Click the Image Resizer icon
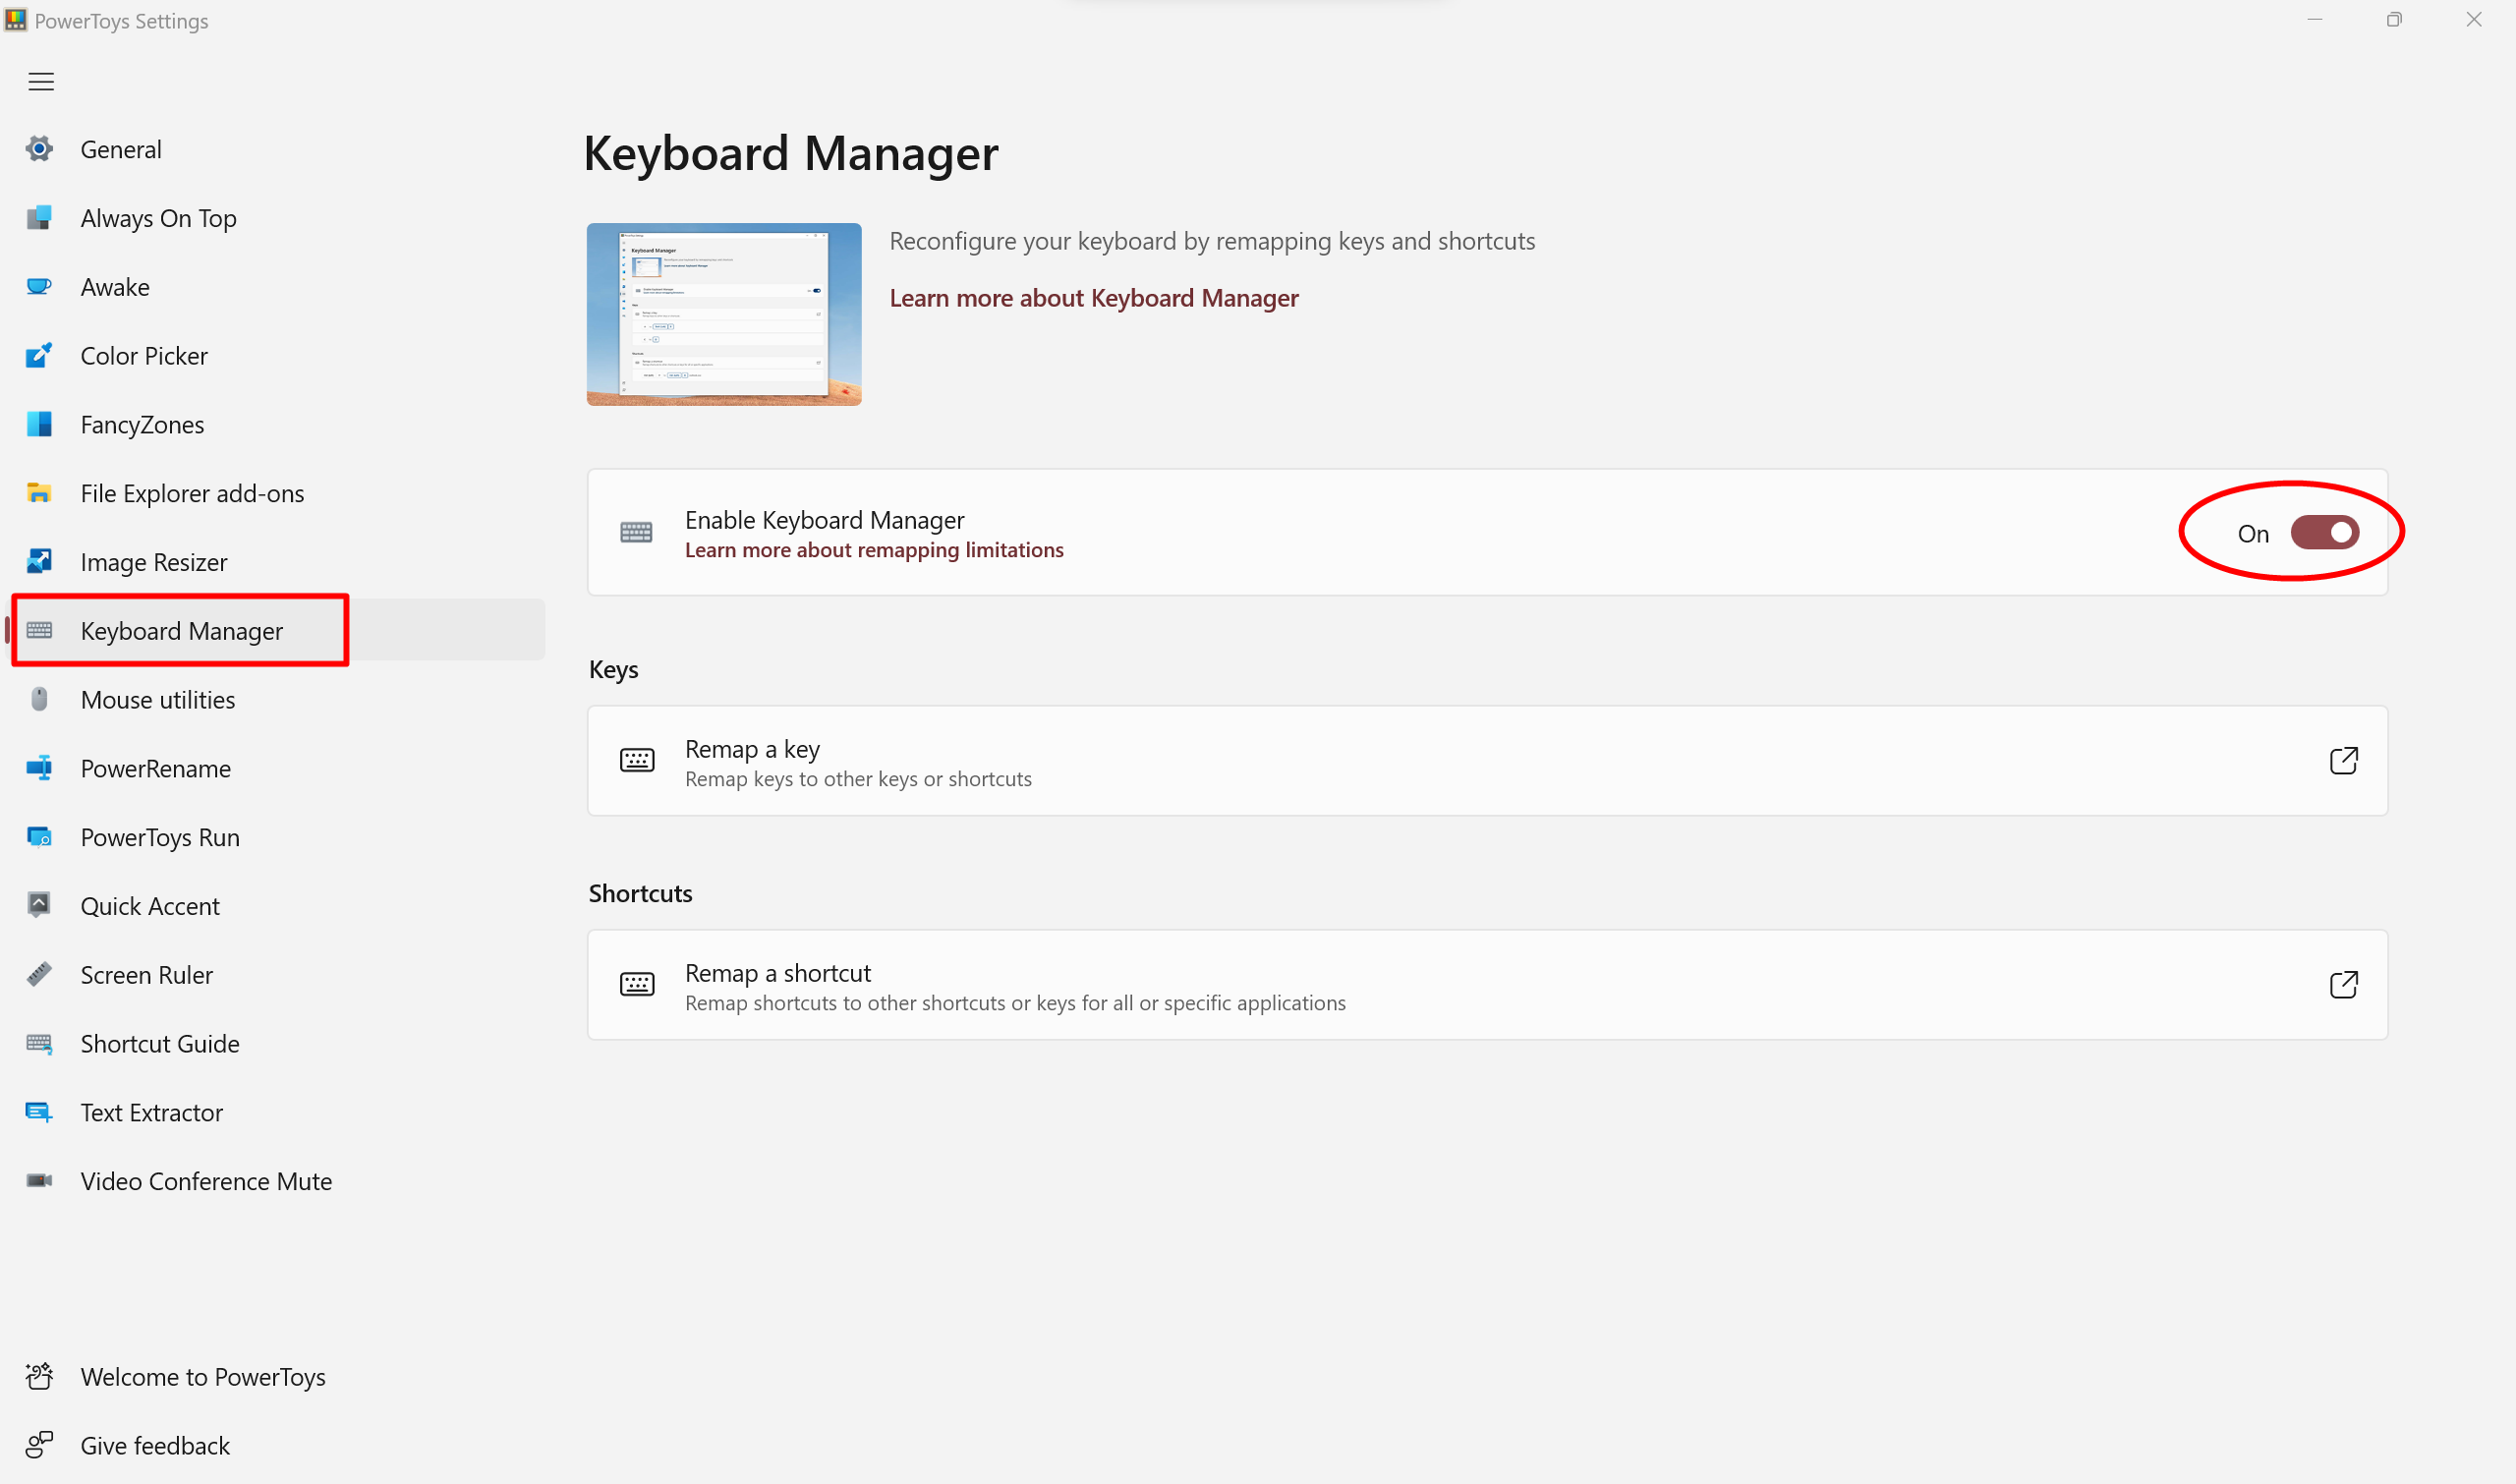 click(x=39, y=561)
